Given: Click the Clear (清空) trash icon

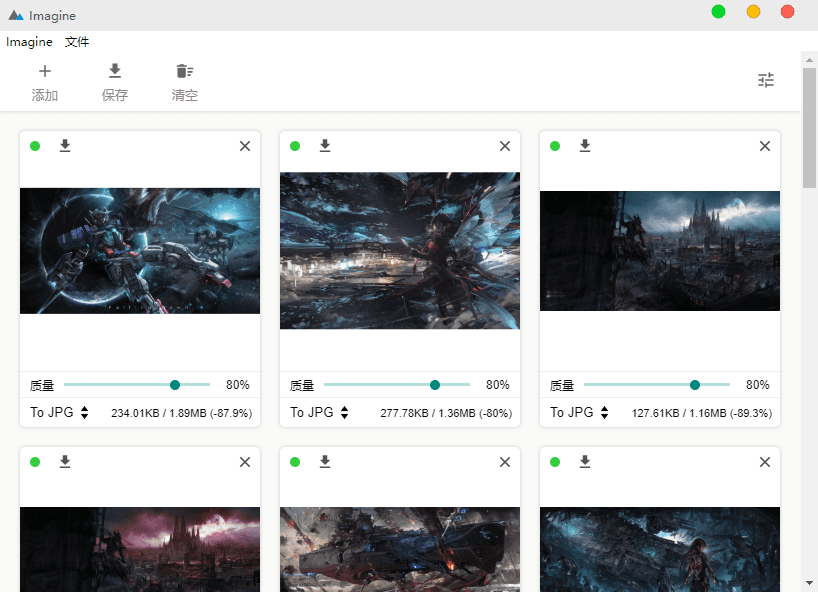Looking at the screenshot, I should coord(184,71).
